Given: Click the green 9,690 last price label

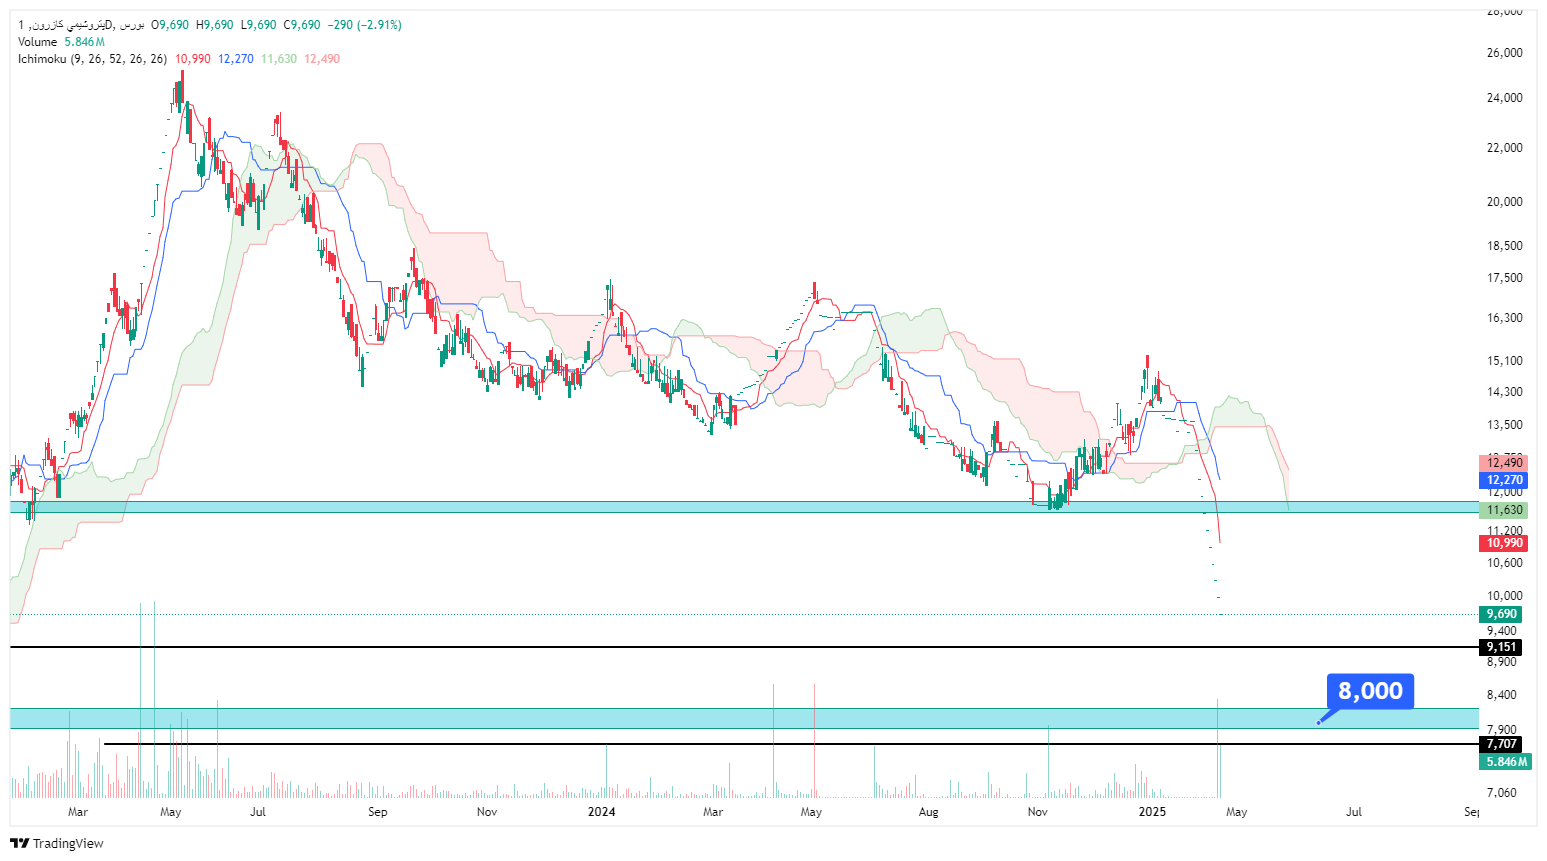Looking at the screenshot, I should 1502,614.
